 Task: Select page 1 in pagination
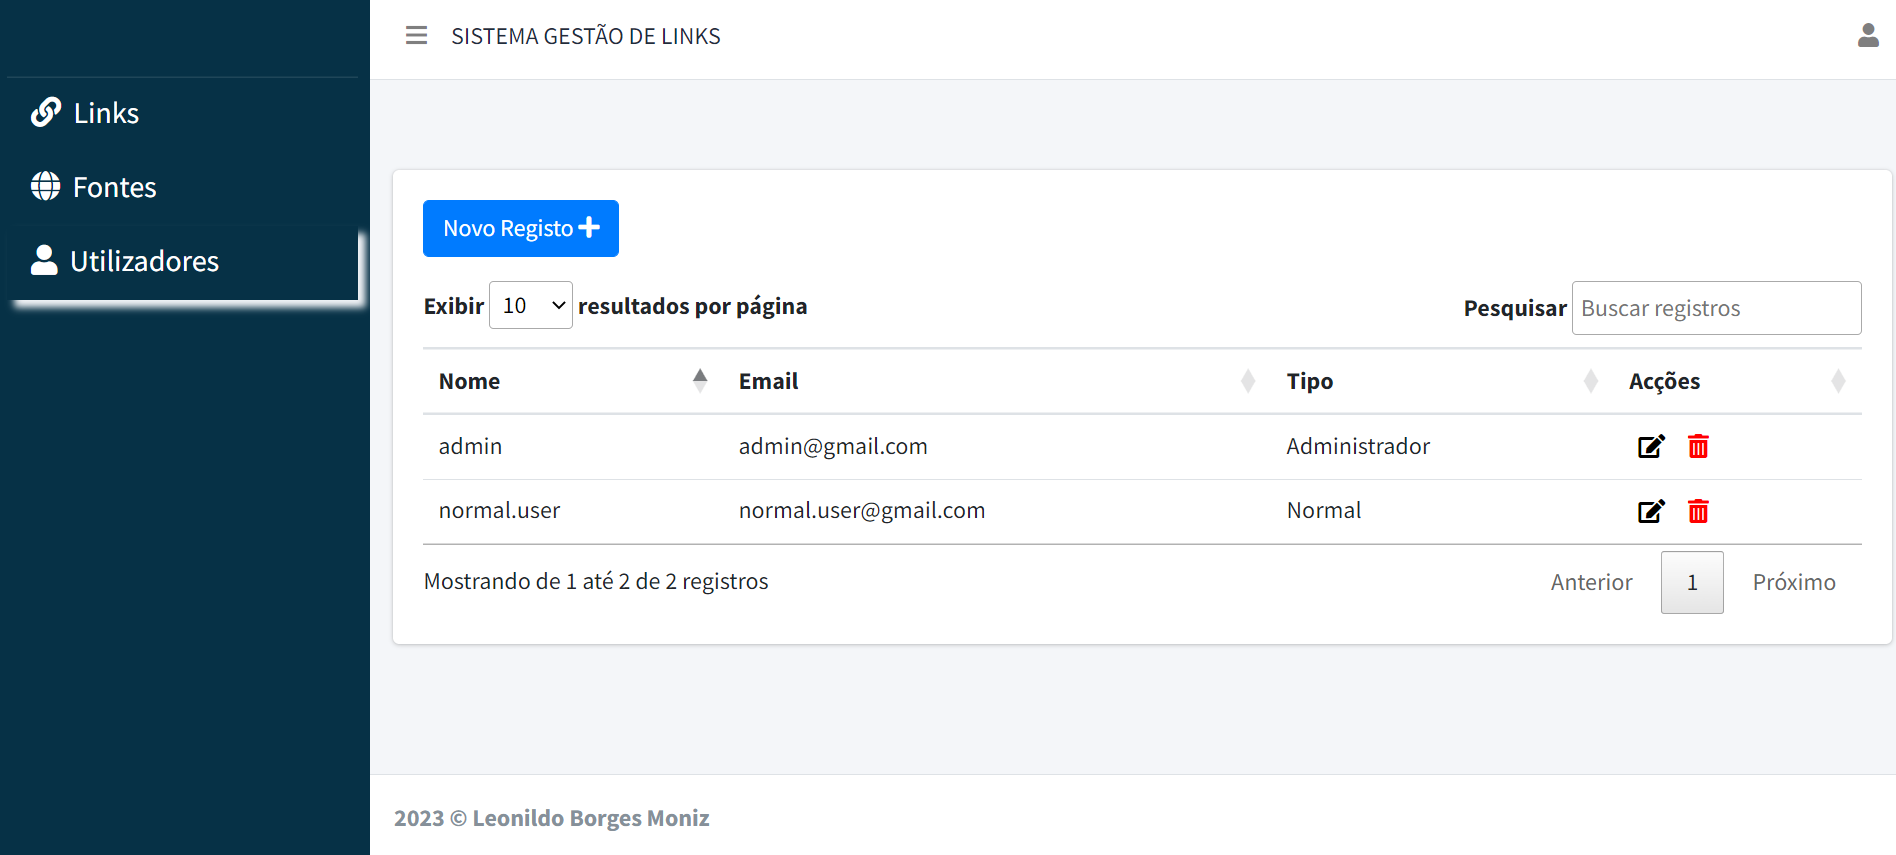coord(1692,581)
